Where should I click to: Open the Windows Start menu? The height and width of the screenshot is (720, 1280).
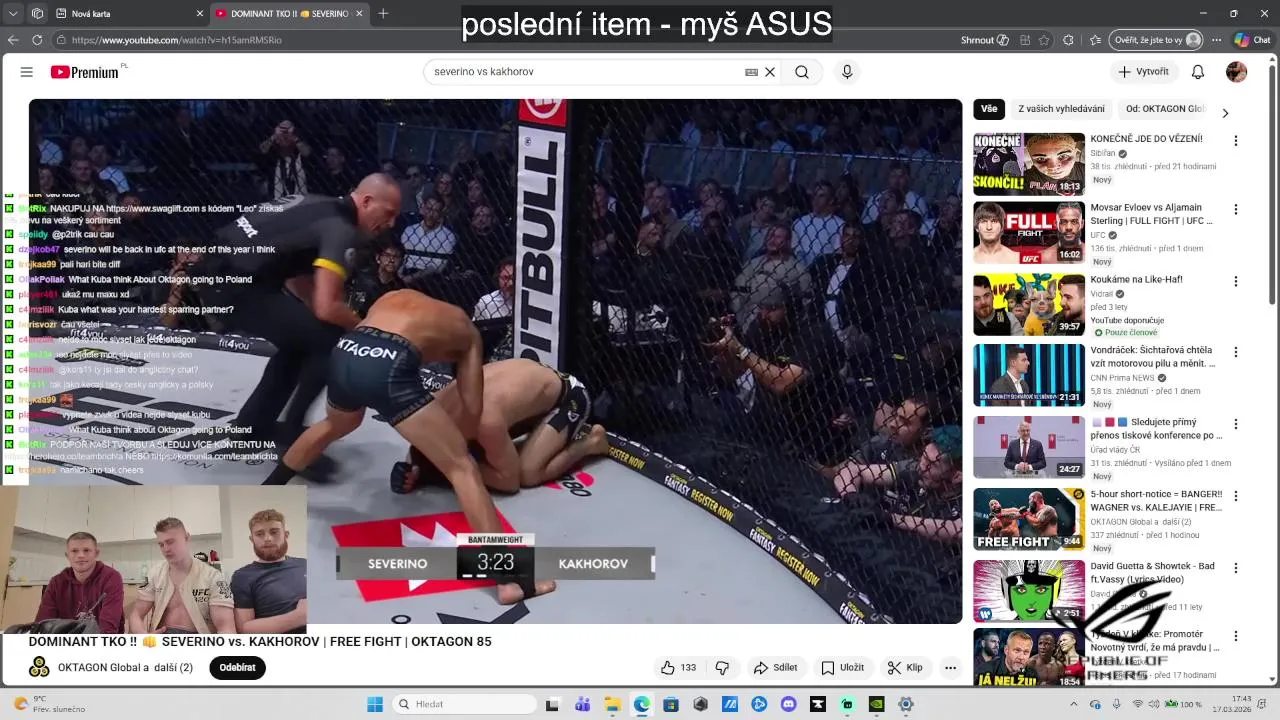tap(375, 704)
